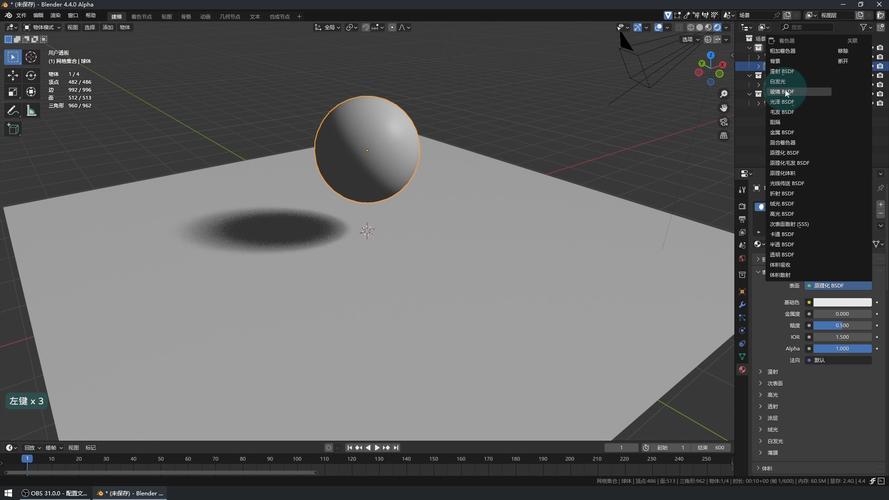Choose 玻璃 BSDF from shader list
The image size is (889, 500).
pyautogui.click(x=799, y=91)
